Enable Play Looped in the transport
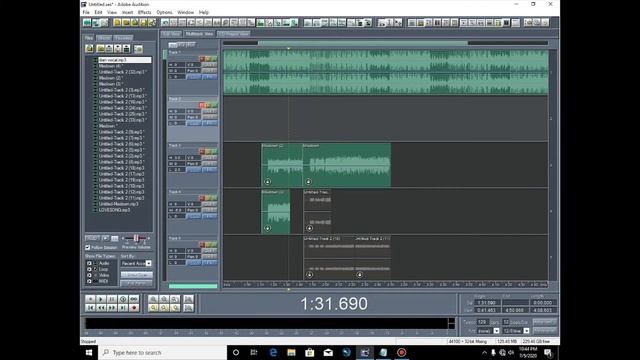The height and width of the screenshot is (360, 640). (134, 299)
